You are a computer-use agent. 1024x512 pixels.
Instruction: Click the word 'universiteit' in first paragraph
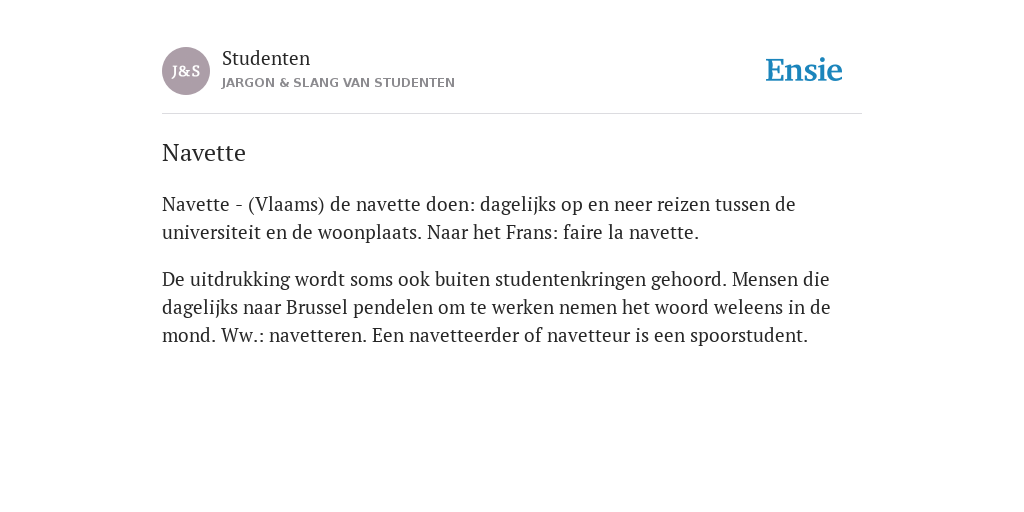point(211,232)
